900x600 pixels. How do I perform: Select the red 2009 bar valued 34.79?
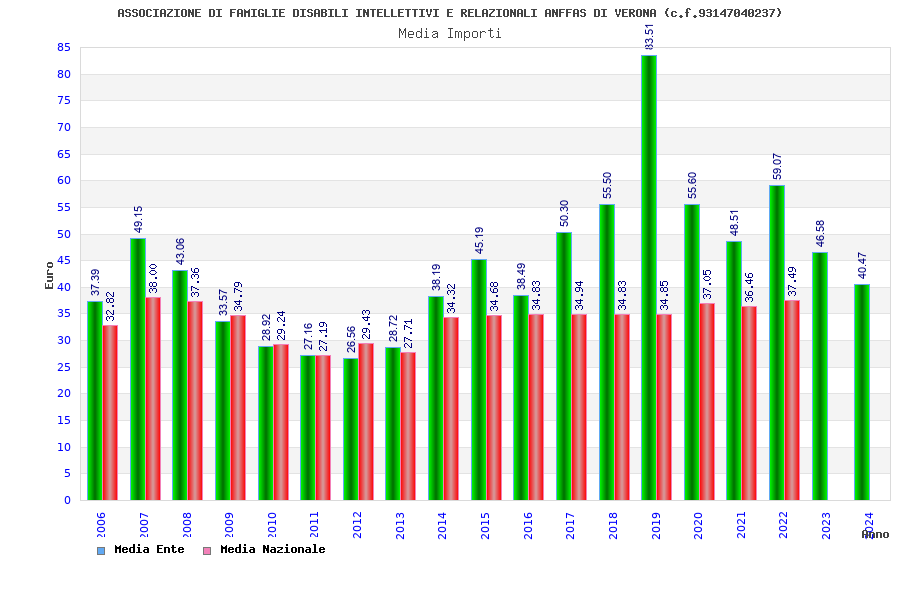coord(238,408)
